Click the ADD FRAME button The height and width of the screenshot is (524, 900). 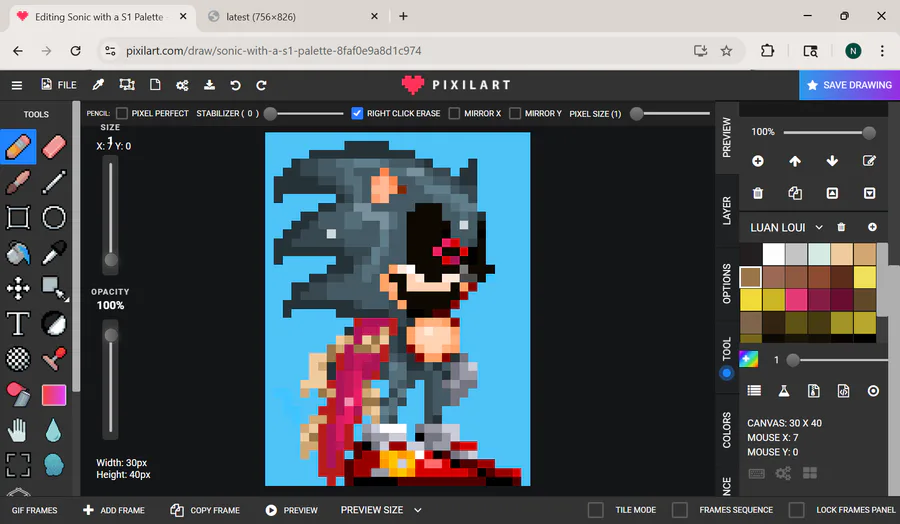point(114,510)
